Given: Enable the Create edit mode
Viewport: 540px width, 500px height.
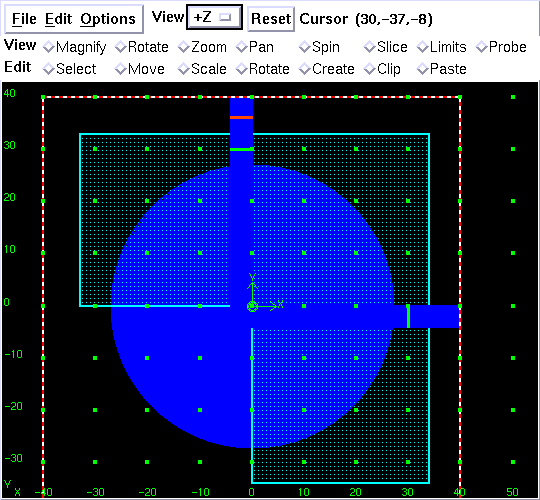Looking at the screenshot, I should click(327, 69).
